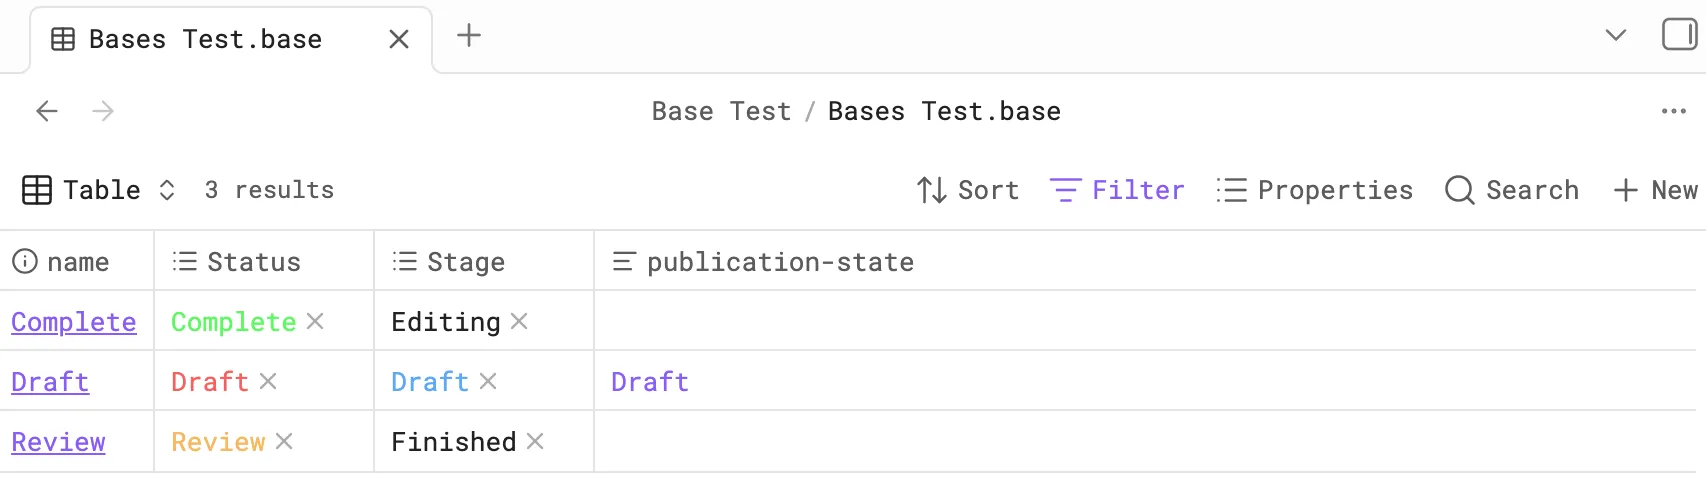Open the Review note link
Screen dimensions: 1706x496
point(58,442)
